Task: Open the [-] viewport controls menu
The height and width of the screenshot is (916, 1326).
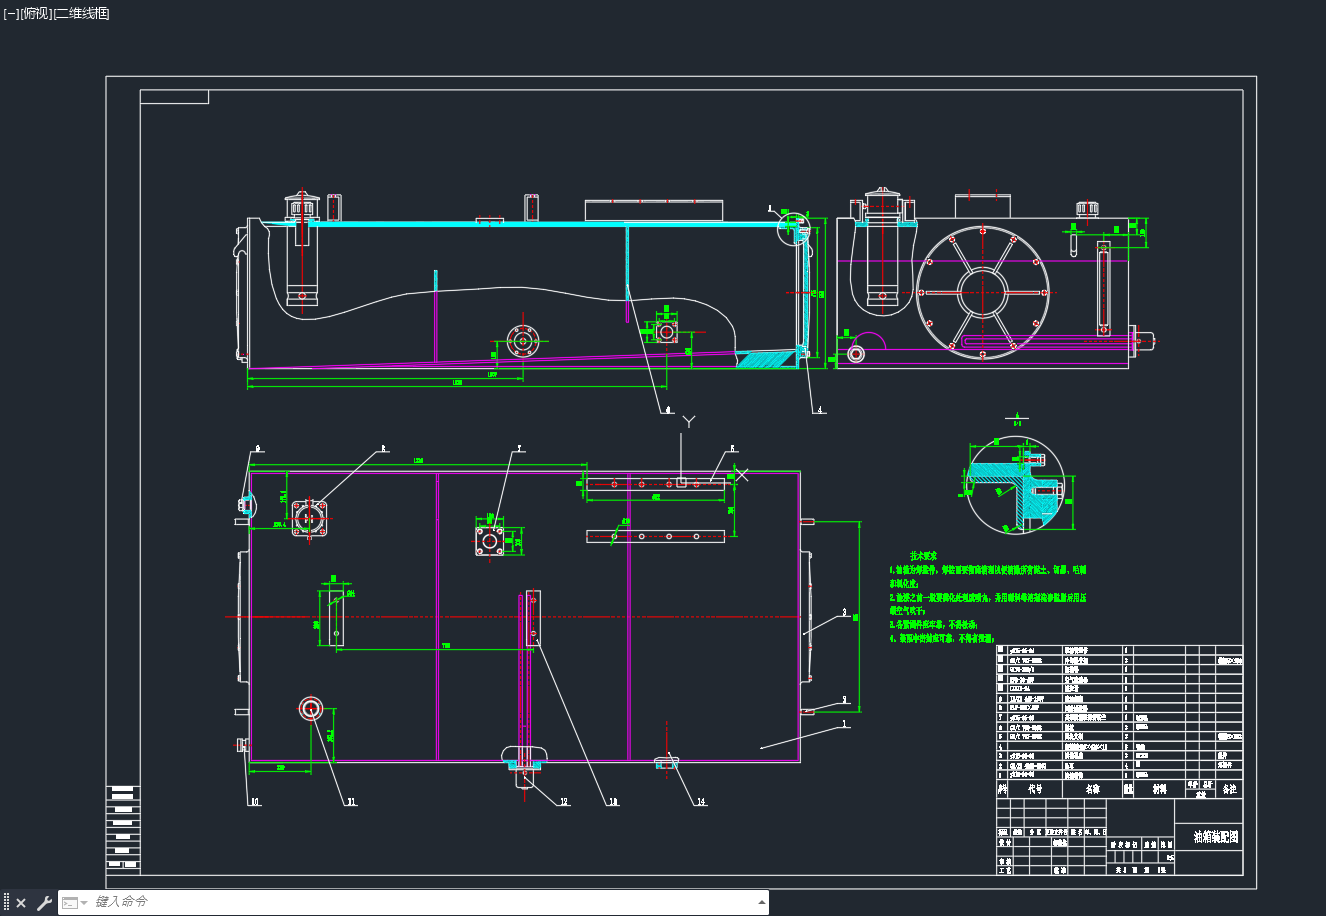Action: point(11,14)
